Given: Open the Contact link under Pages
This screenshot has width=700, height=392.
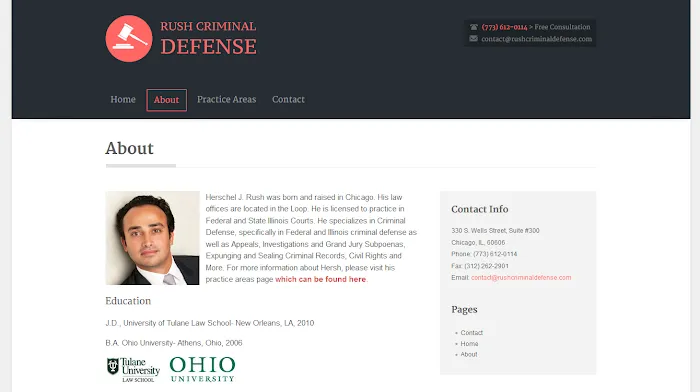Looking at the screenshot, I should click(471, 333).
